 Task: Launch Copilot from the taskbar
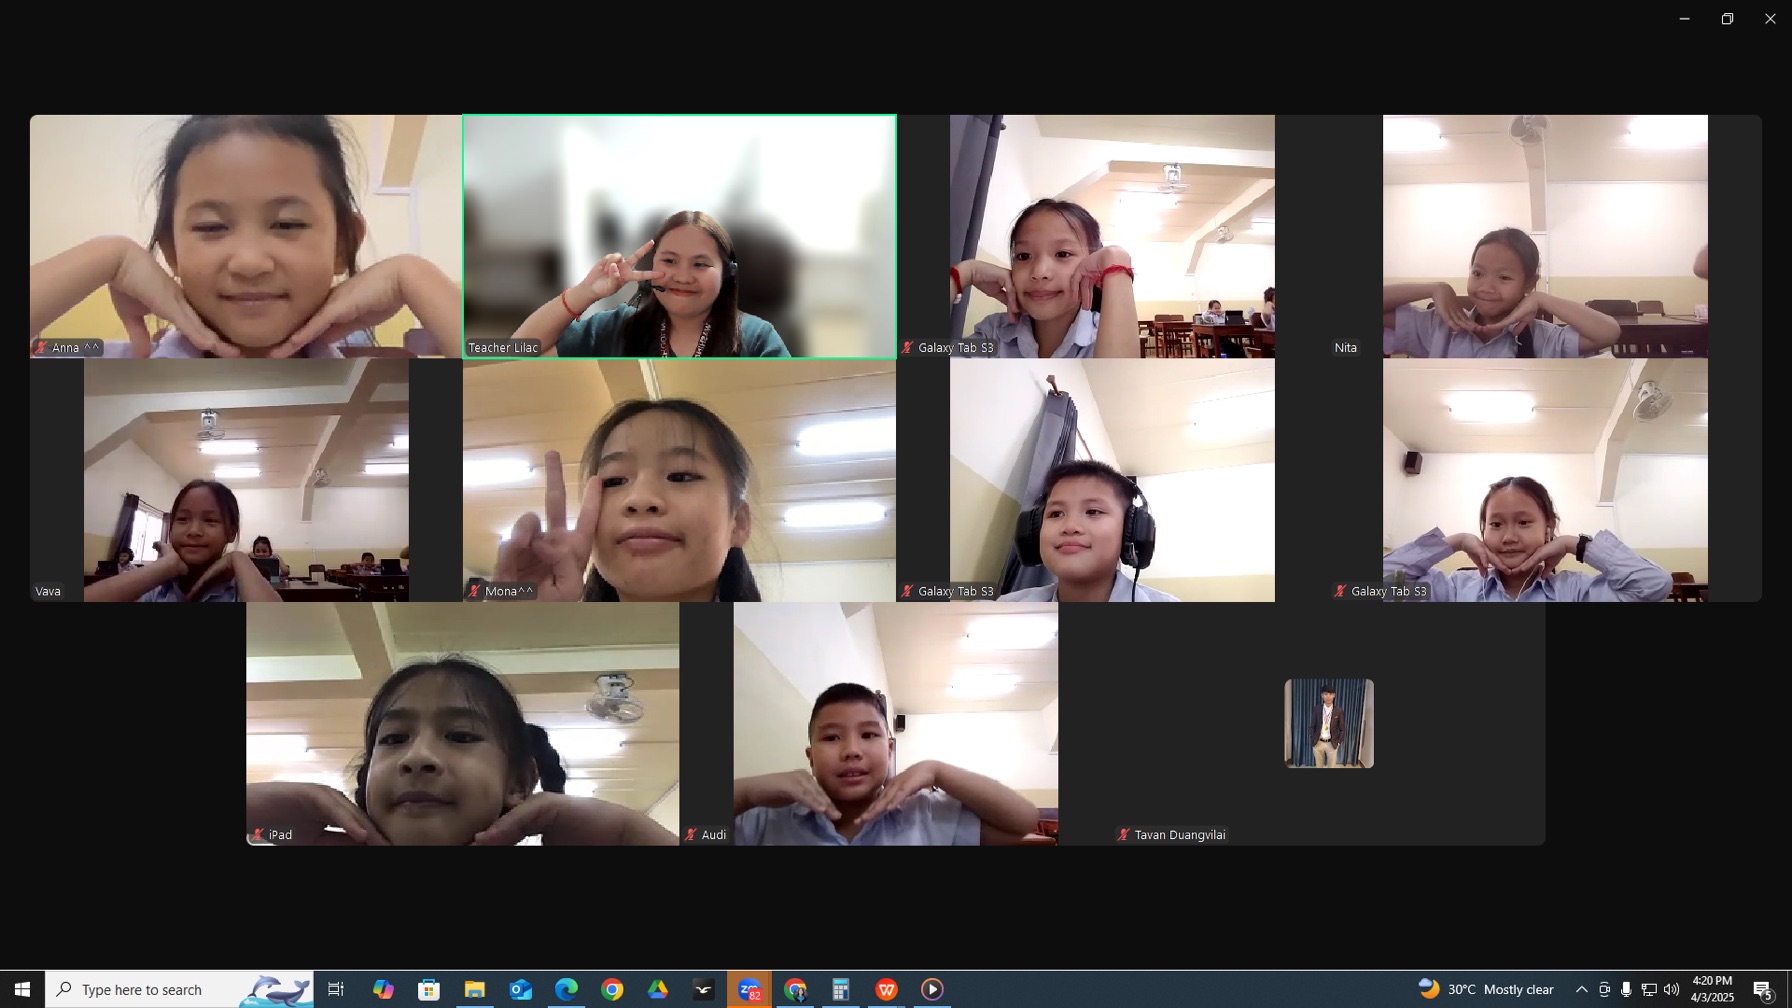pos(383,989)
